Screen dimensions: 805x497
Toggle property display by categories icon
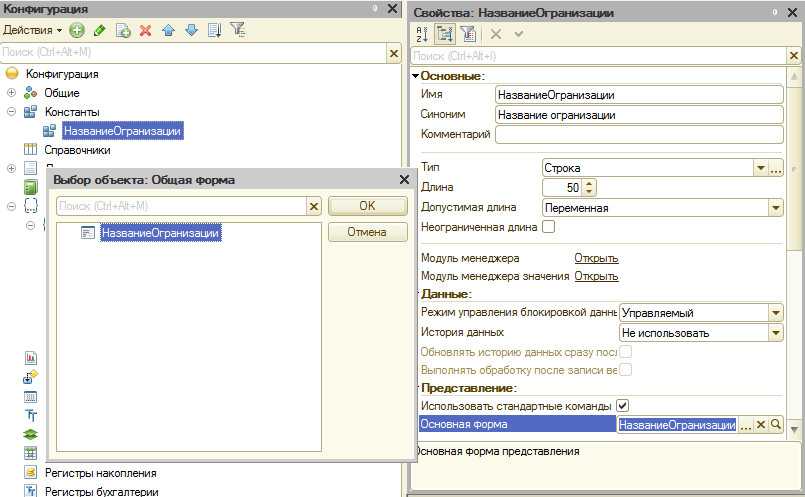click(445, 34)
